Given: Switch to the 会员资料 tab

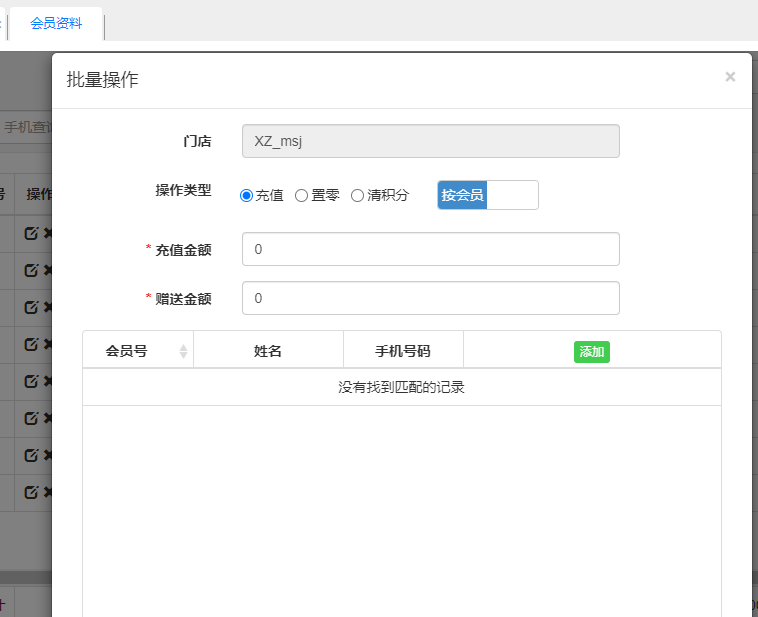Looking at the screenshot, I should (56, 24).
